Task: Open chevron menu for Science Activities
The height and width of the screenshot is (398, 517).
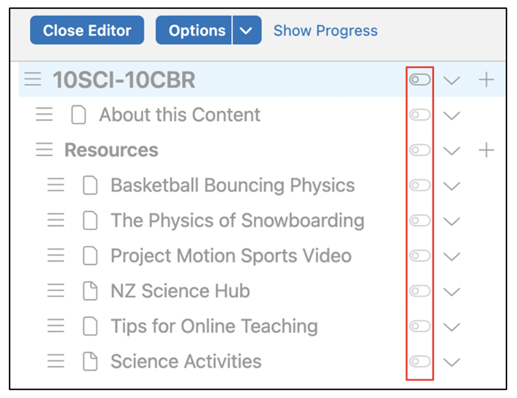Action: point(452,362)
